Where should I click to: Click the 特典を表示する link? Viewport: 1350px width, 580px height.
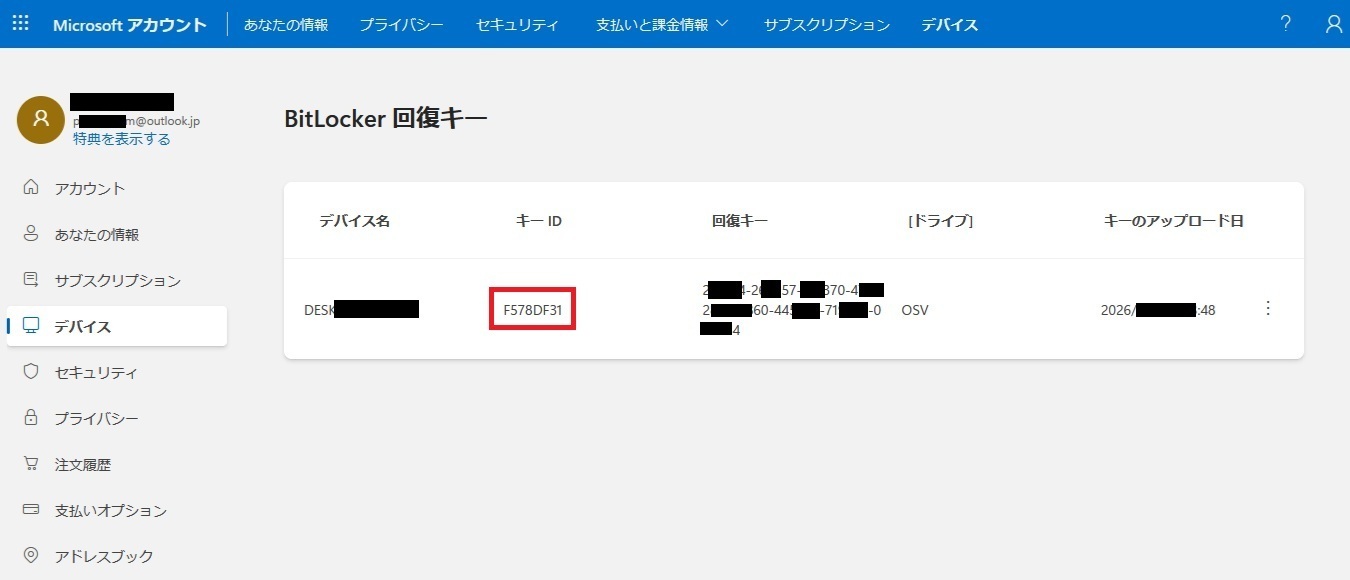tap(124, 139)
